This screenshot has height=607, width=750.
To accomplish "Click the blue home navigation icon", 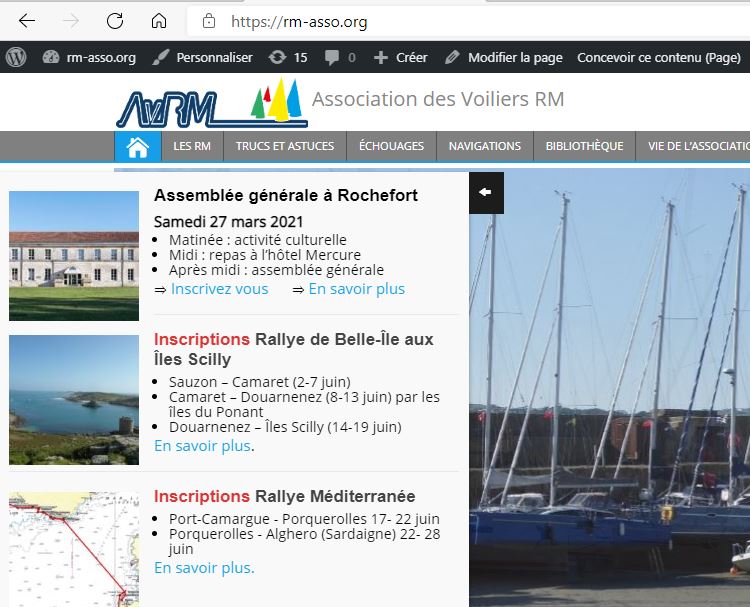I will pyautogui.click(x=137, y=146).
